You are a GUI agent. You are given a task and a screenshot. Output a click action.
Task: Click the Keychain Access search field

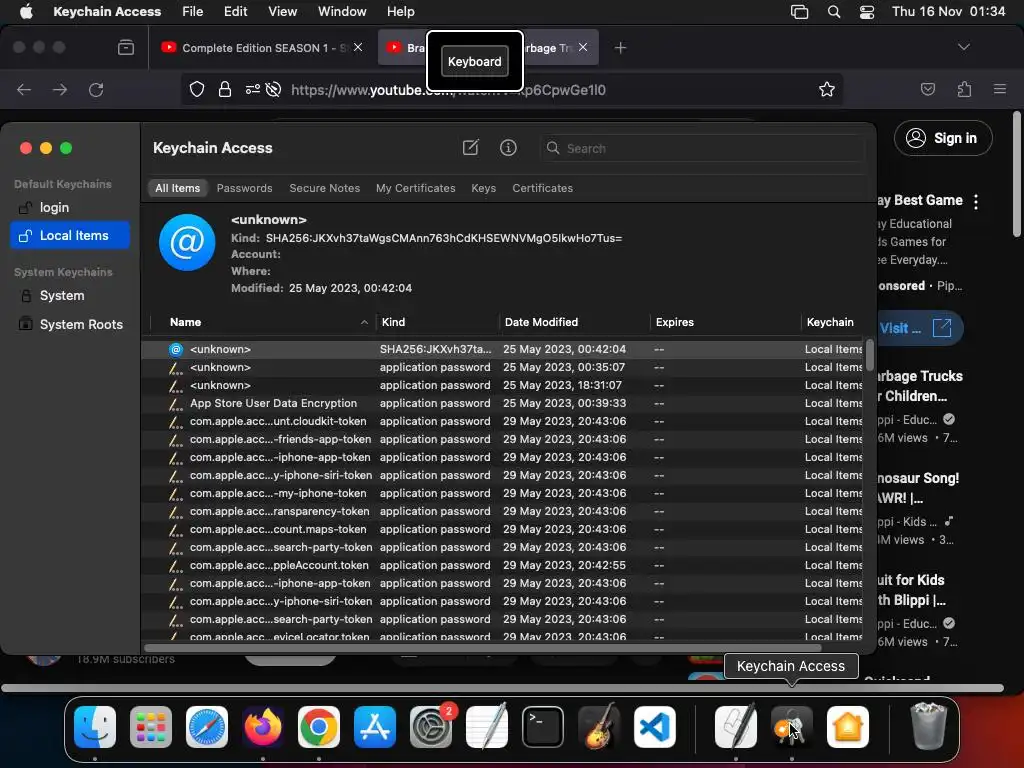coord(703,148)
